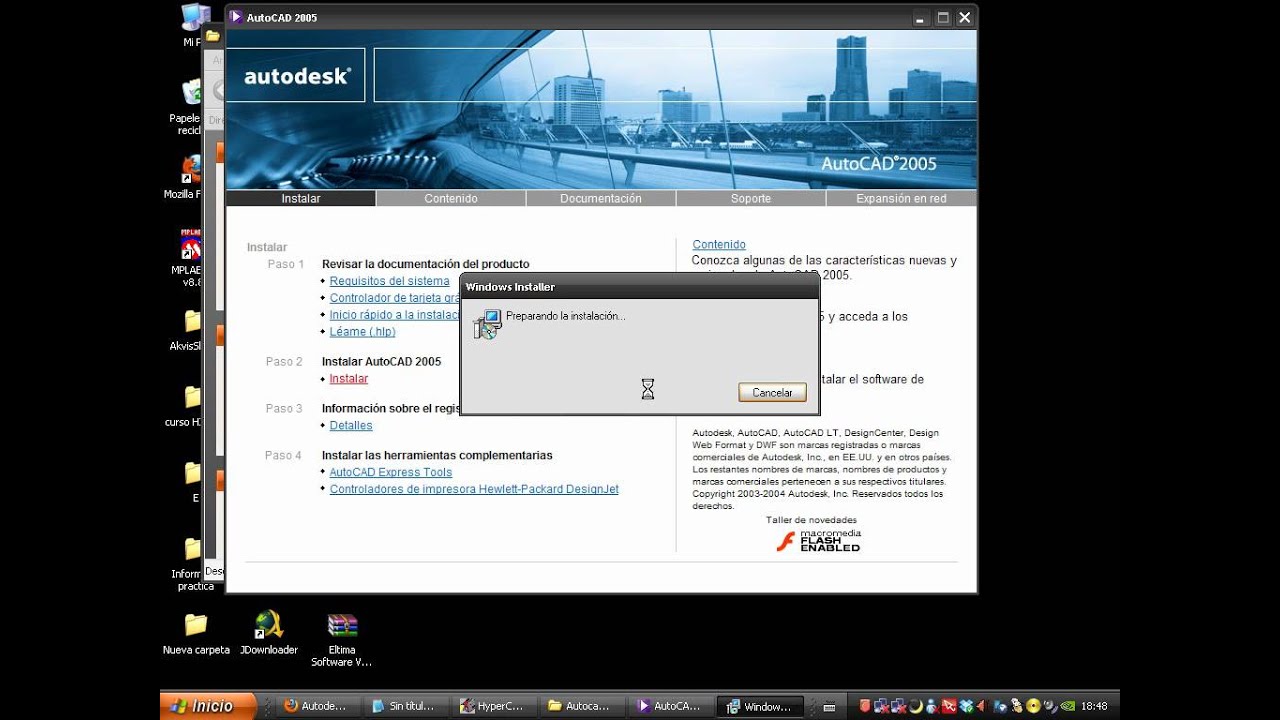1280x720 pixels.
Task: Launch JDownloader from the desktop
Action: click(268, 634)
